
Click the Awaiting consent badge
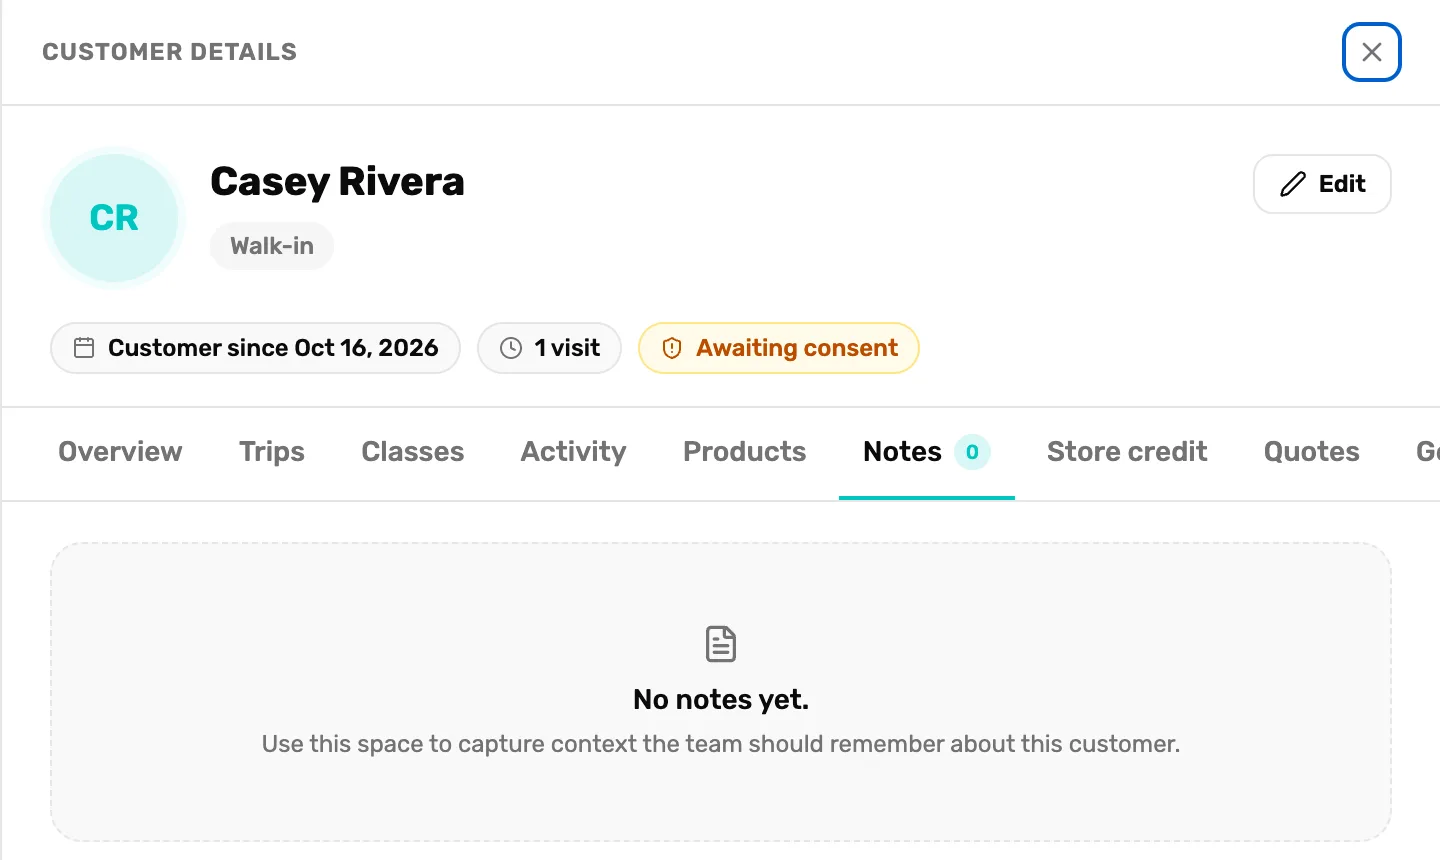coord(778,348)
